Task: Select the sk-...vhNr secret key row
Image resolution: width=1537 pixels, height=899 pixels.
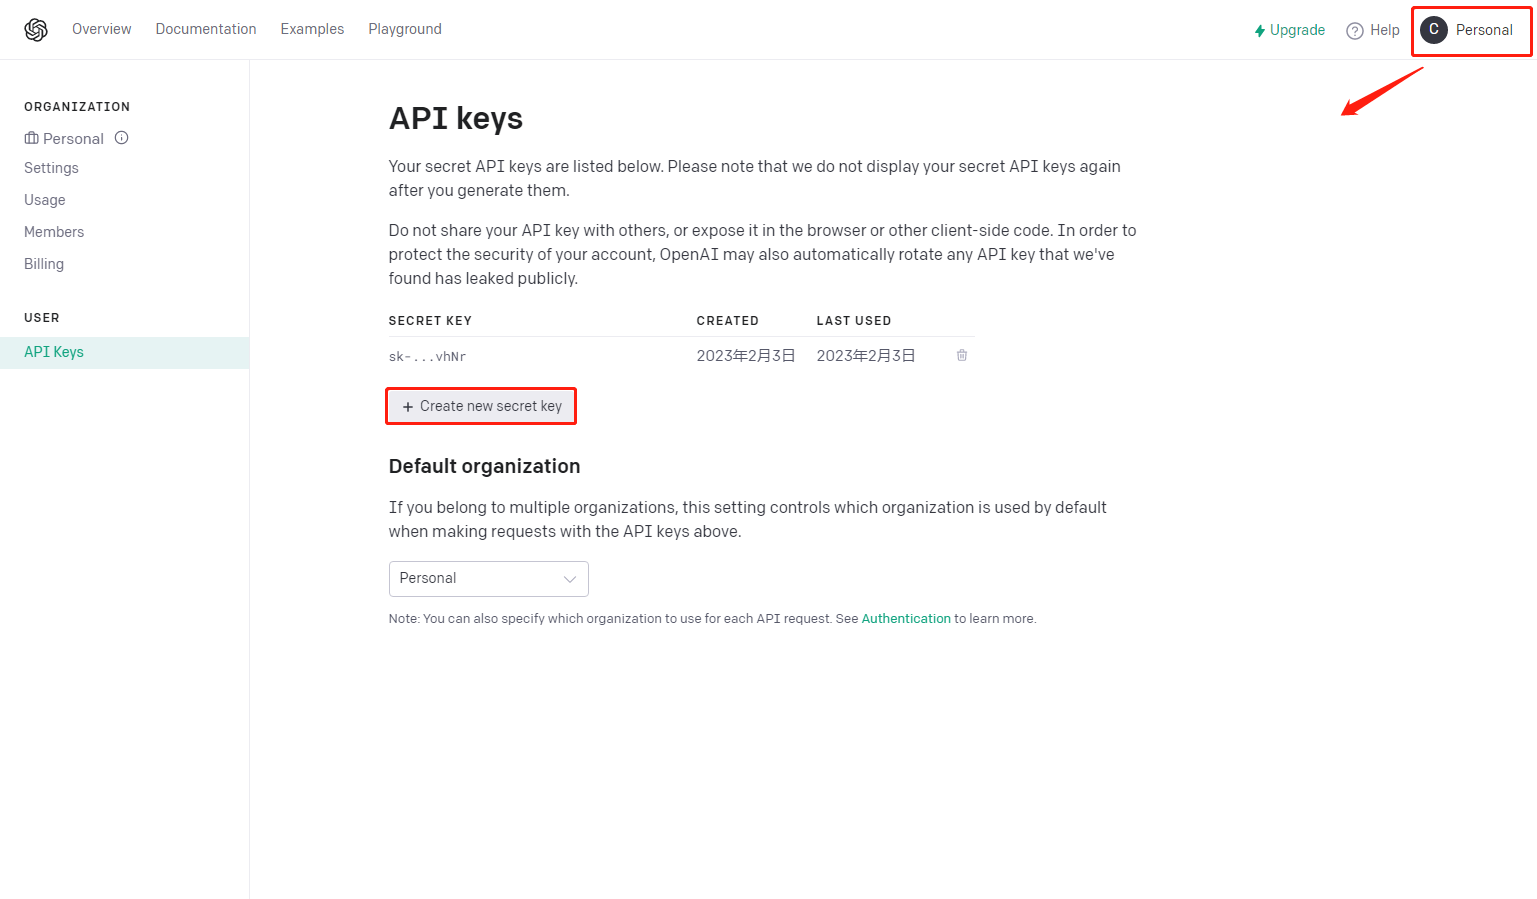Action: click(681, 356)
